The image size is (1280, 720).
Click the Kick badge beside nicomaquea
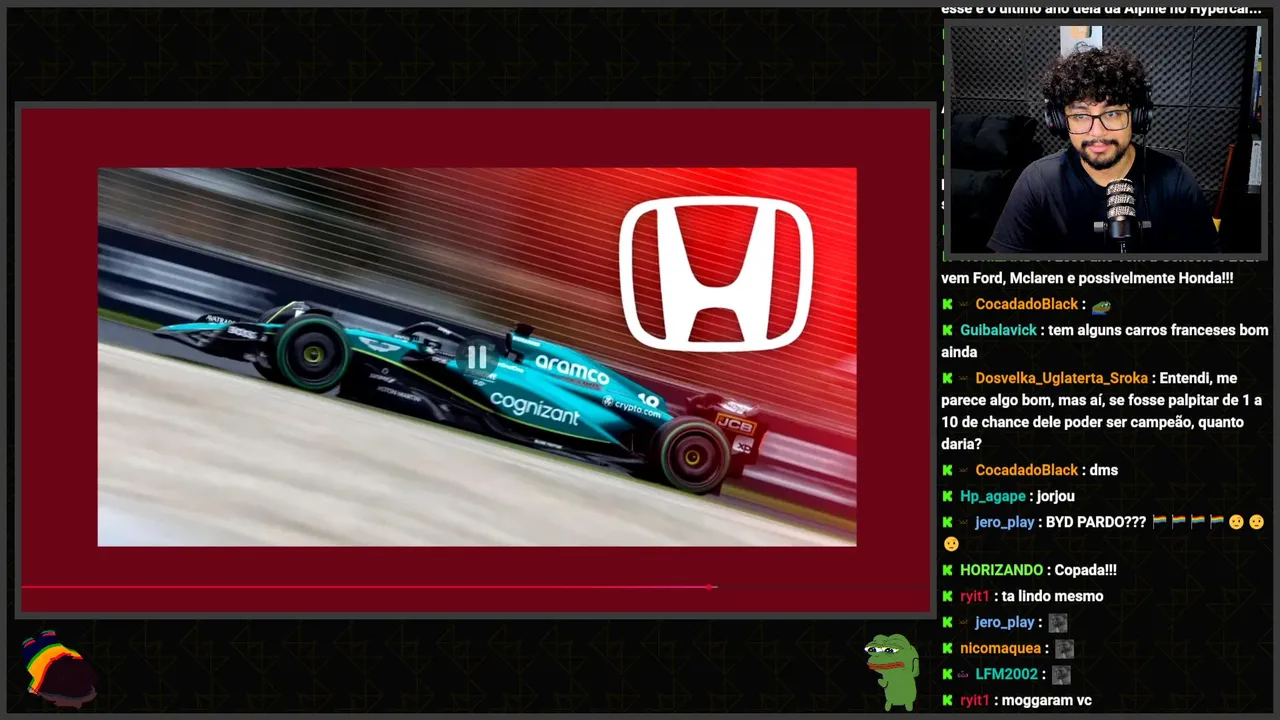(x=947, y=648)
